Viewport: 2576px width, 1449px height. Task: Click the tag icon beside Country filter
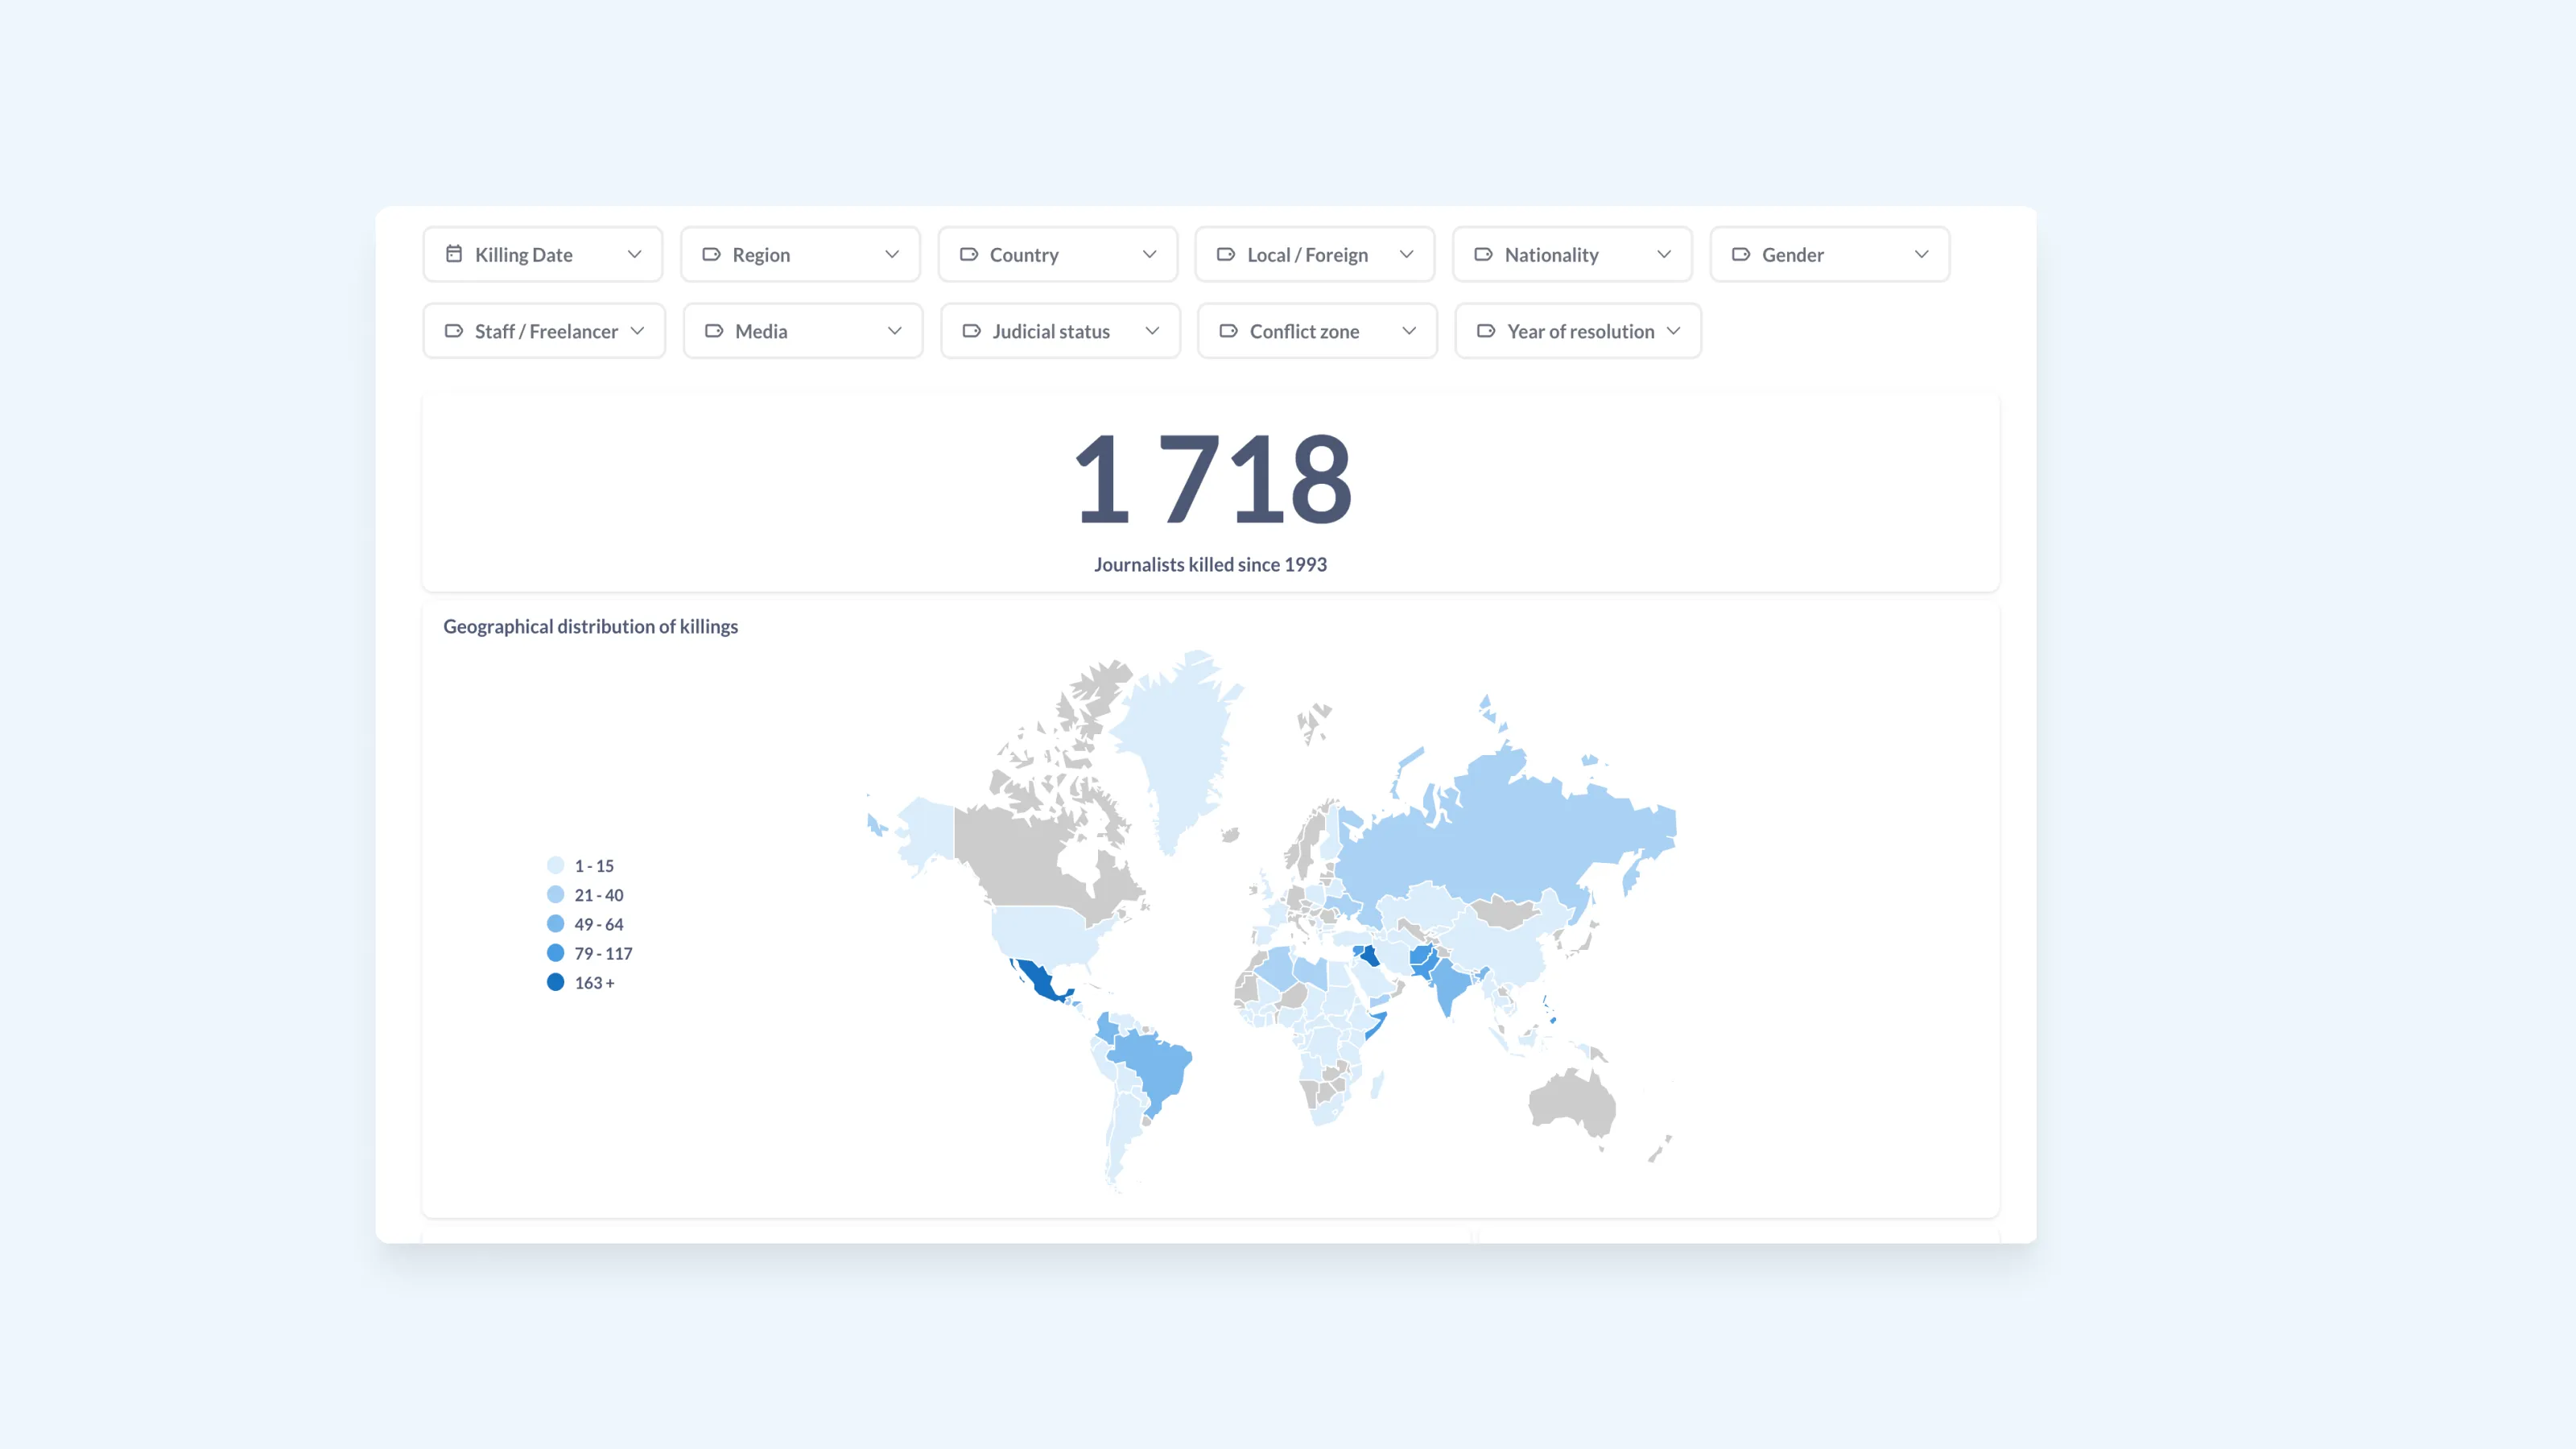[x=969, y=254]
